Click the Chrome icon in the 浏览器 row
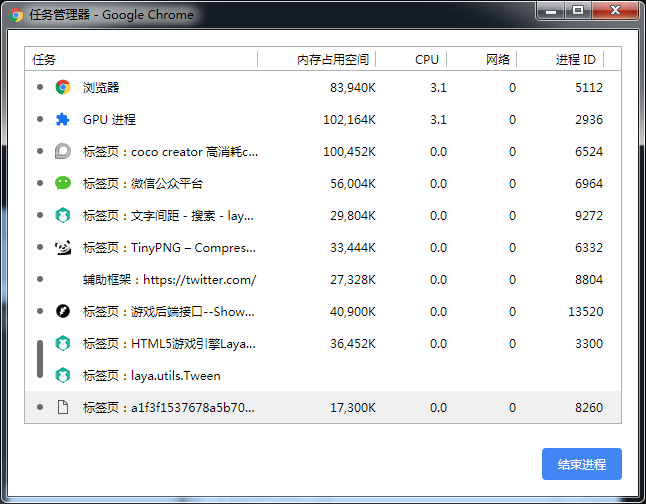 (x=63, y=87)
